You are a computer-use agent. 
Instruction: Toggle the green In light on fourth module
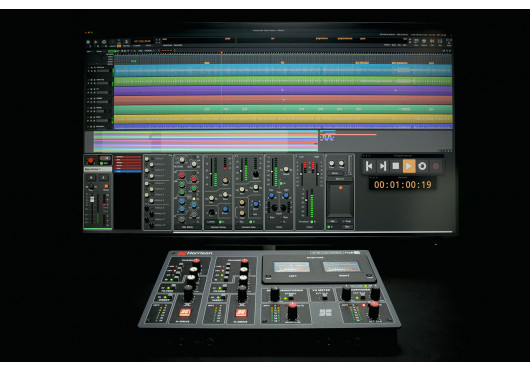point(250,222)
